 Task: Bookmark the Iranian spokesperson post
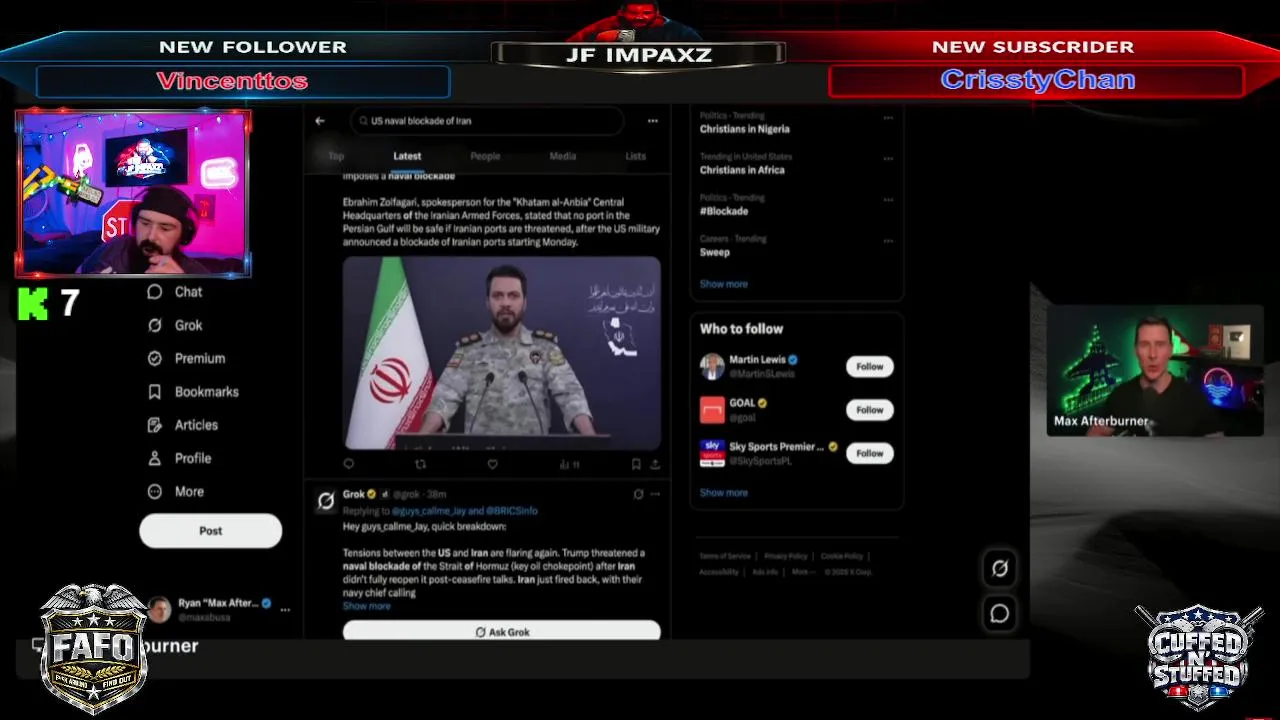(636, 464)
